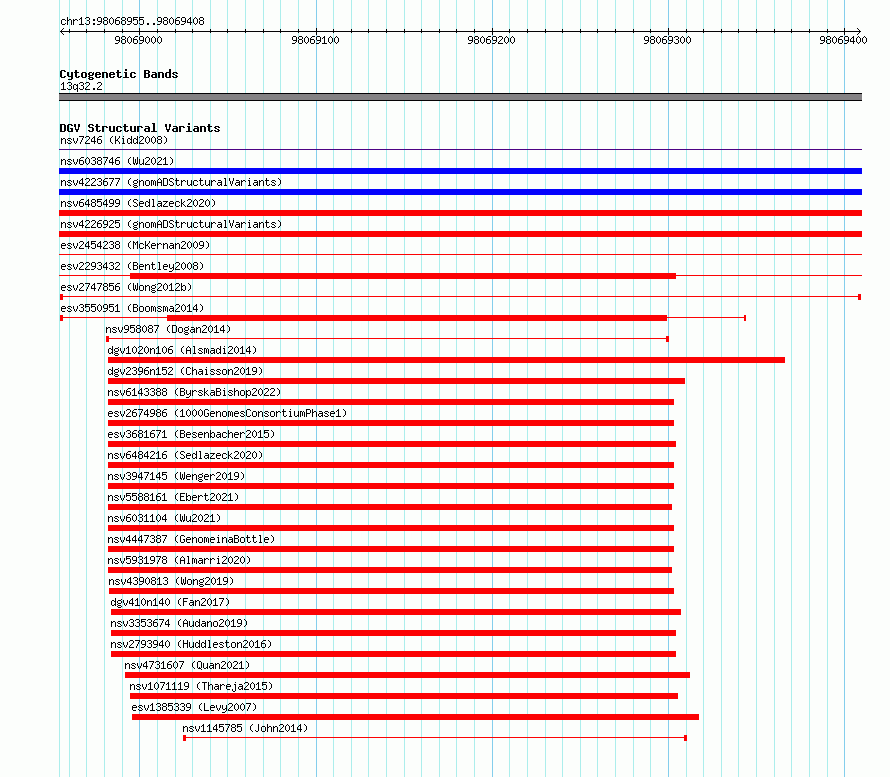Select the esv3550951 (Boomsma2014) label
The height and width of the screenshot is (777, 890).
point(132,308)
